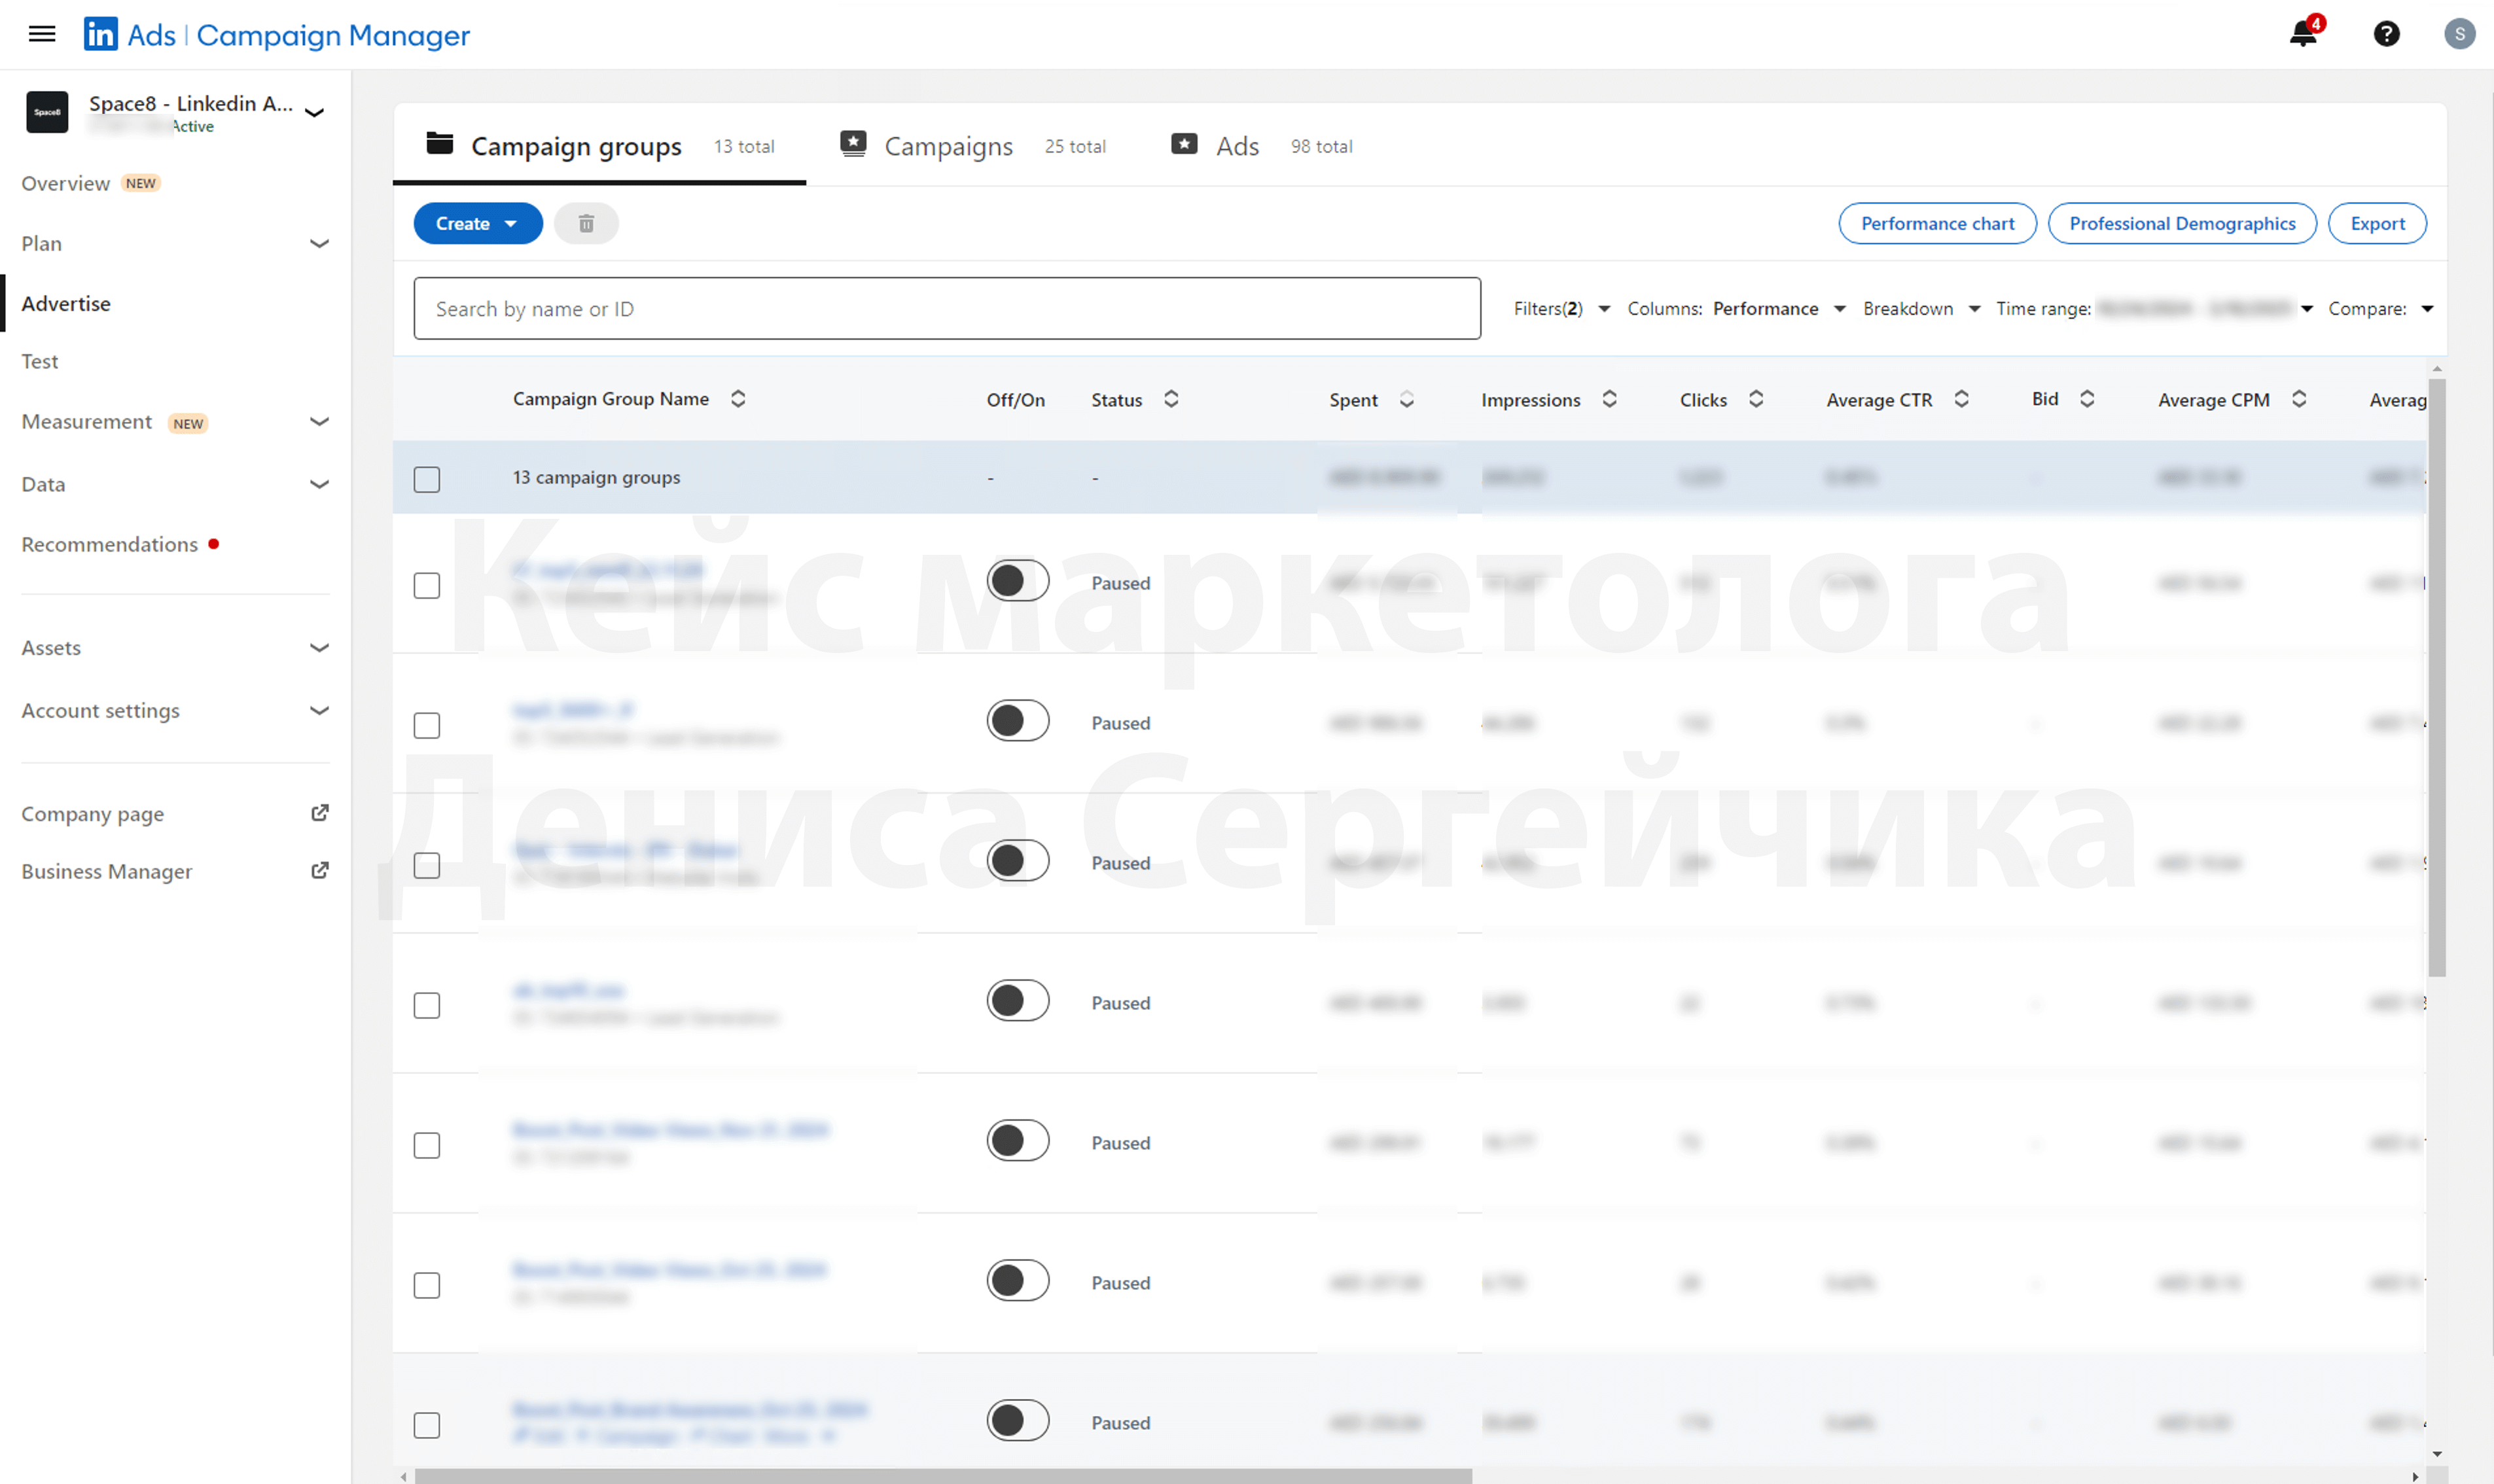Click the delete trash icon button

586,223
